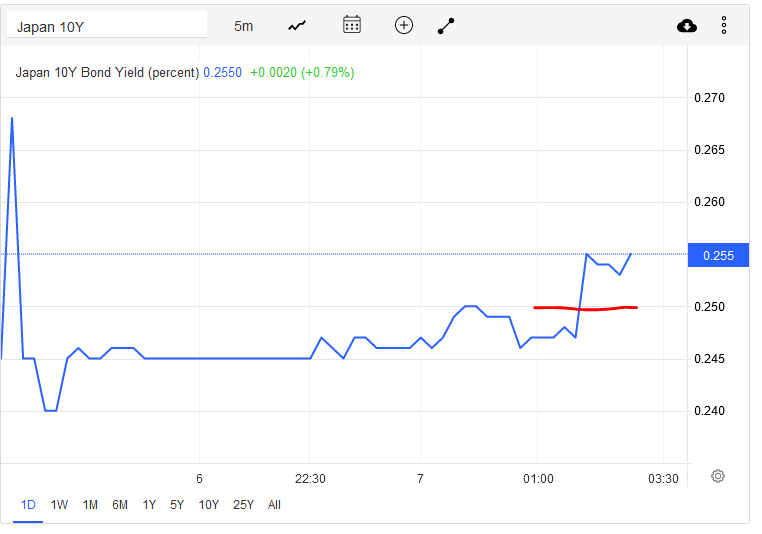This screenshot has height=534, width=762.
Task: Switch to the 1M time range
Action: pyautogui.click(x=90, y=505)
